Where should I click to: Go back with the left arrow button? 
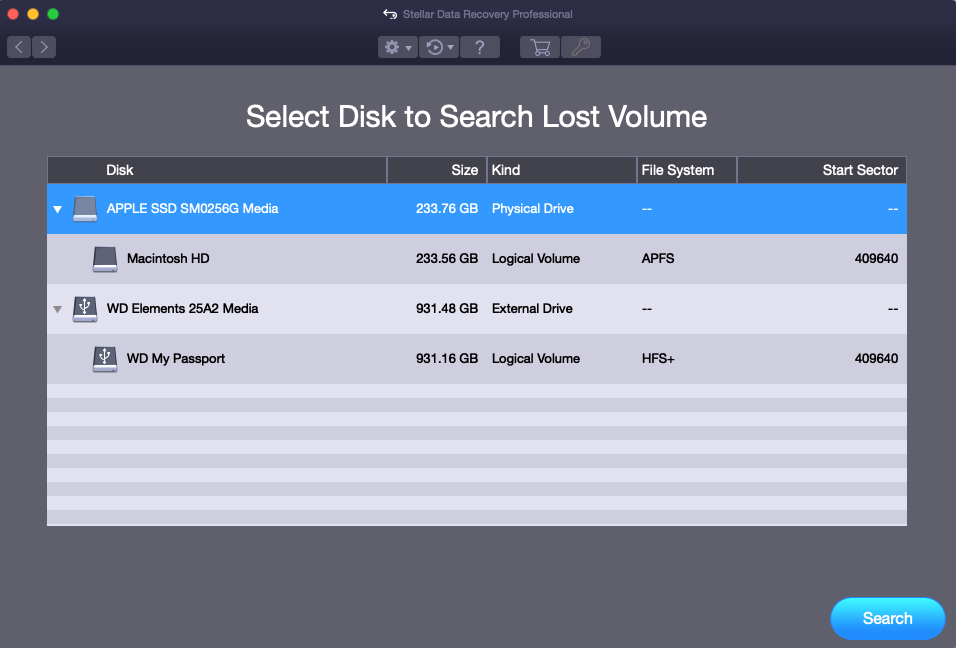coord(19,47)
